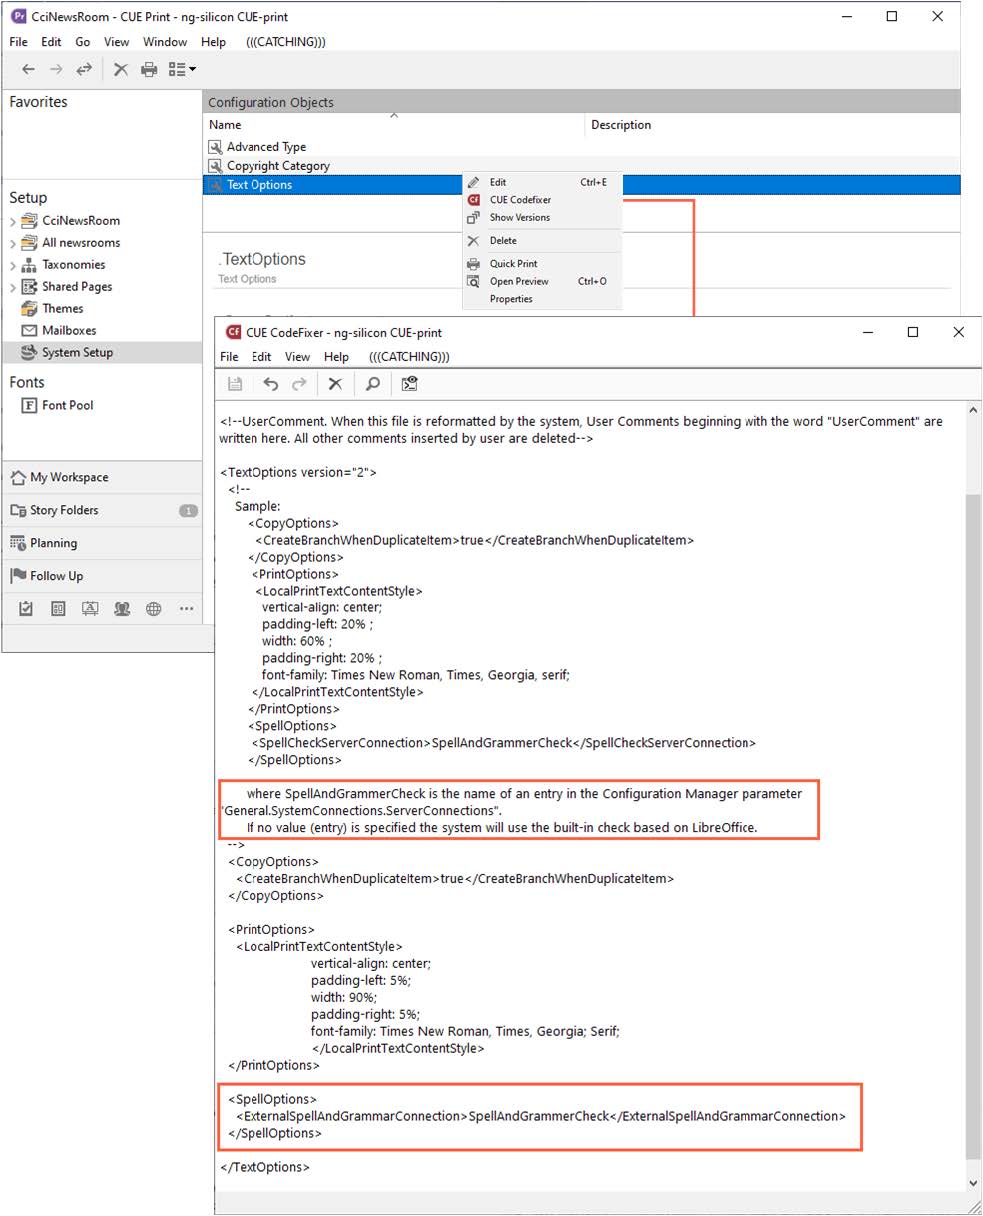Viewport: 983px width, 1216px height.
Task: Choose CUE Codefixer from the context menu
Action: tap(520, 200)
